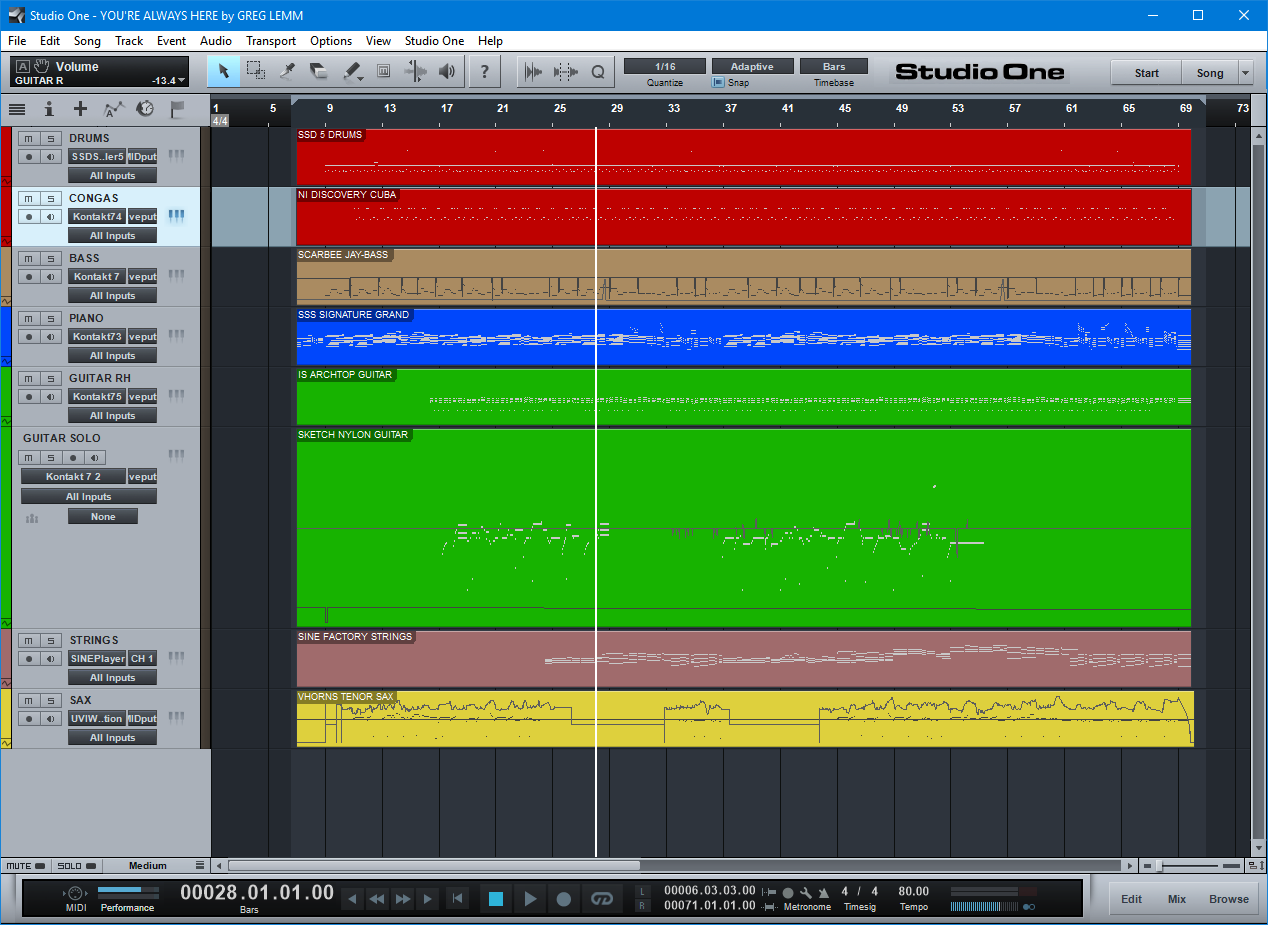Open the Adaptive snap dropdown
The width and height of the screenshot is (1268, 925).
click(x=752, y=66)
